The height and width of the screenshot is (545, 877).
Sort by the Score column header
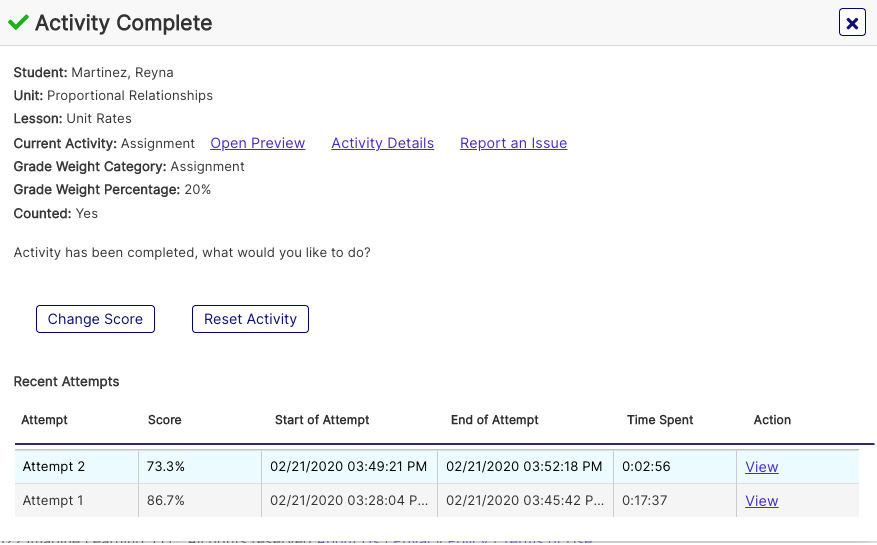pyautogui.click(x=164, y=420)
